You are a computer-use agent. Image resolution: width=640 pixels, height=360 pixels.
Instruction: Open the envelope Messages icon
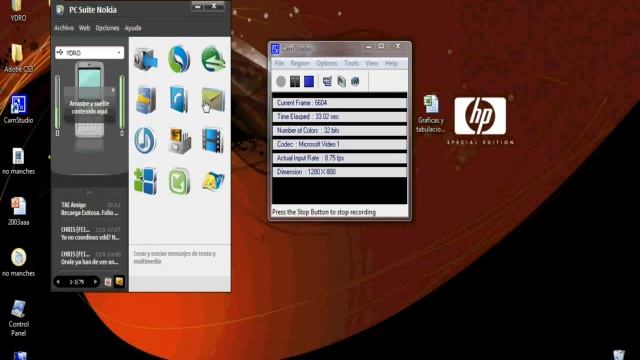pos(213,100)
